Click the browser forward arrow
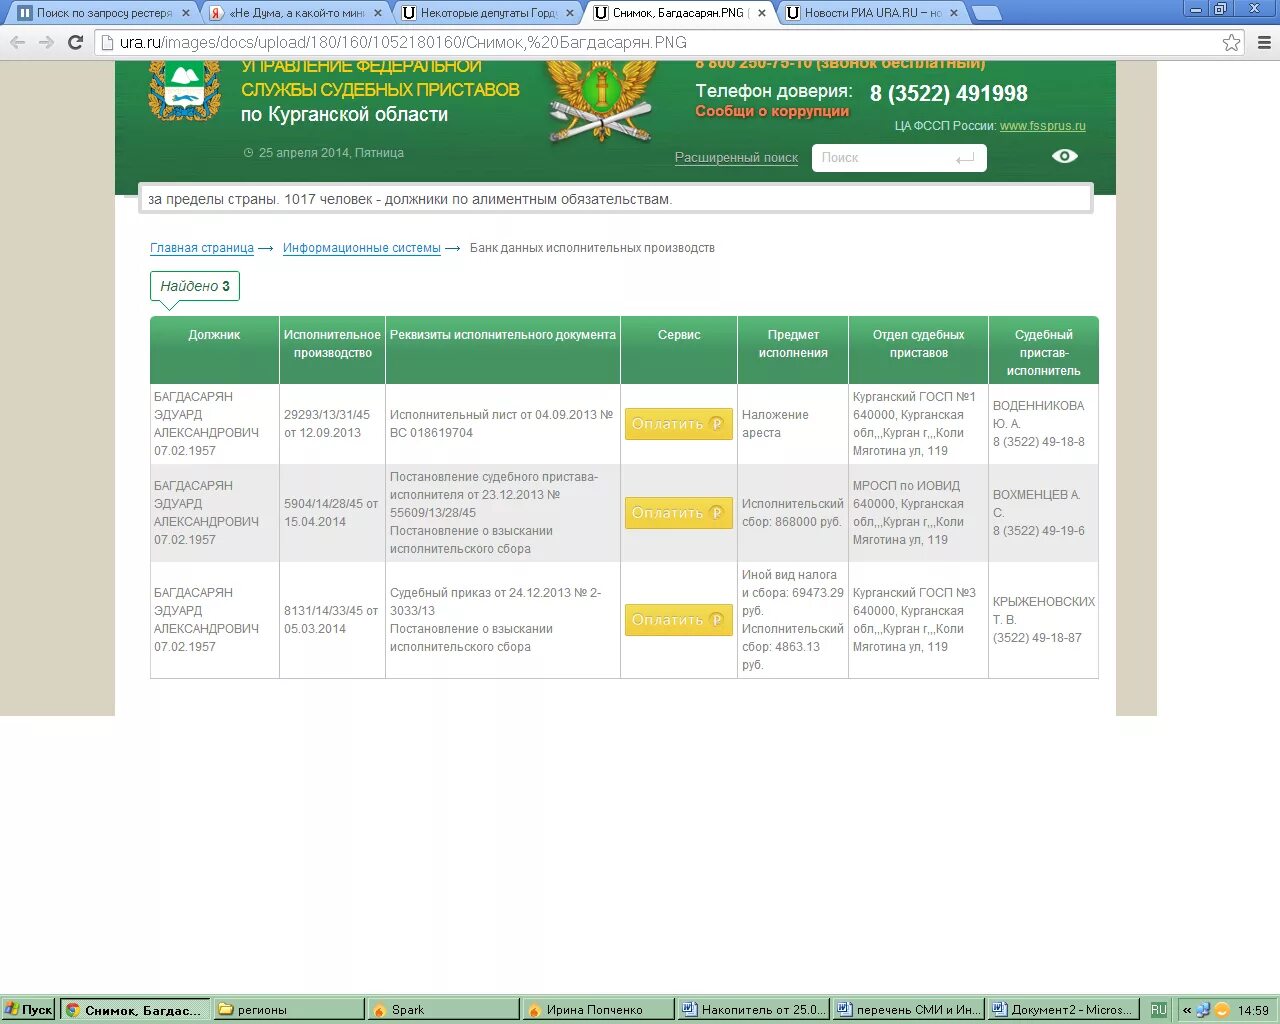Image resolution: width=1280 pixels, height=1024 pixels. (x=46, y=42)
